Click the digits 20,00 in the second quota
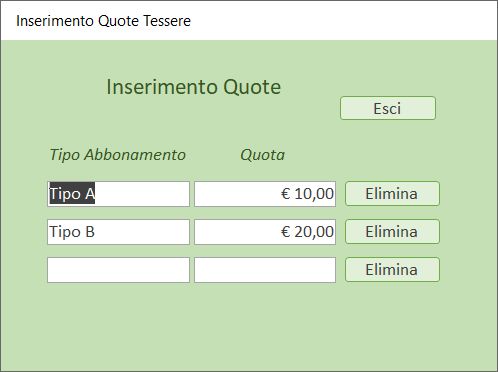 click(x=314, y=232)
